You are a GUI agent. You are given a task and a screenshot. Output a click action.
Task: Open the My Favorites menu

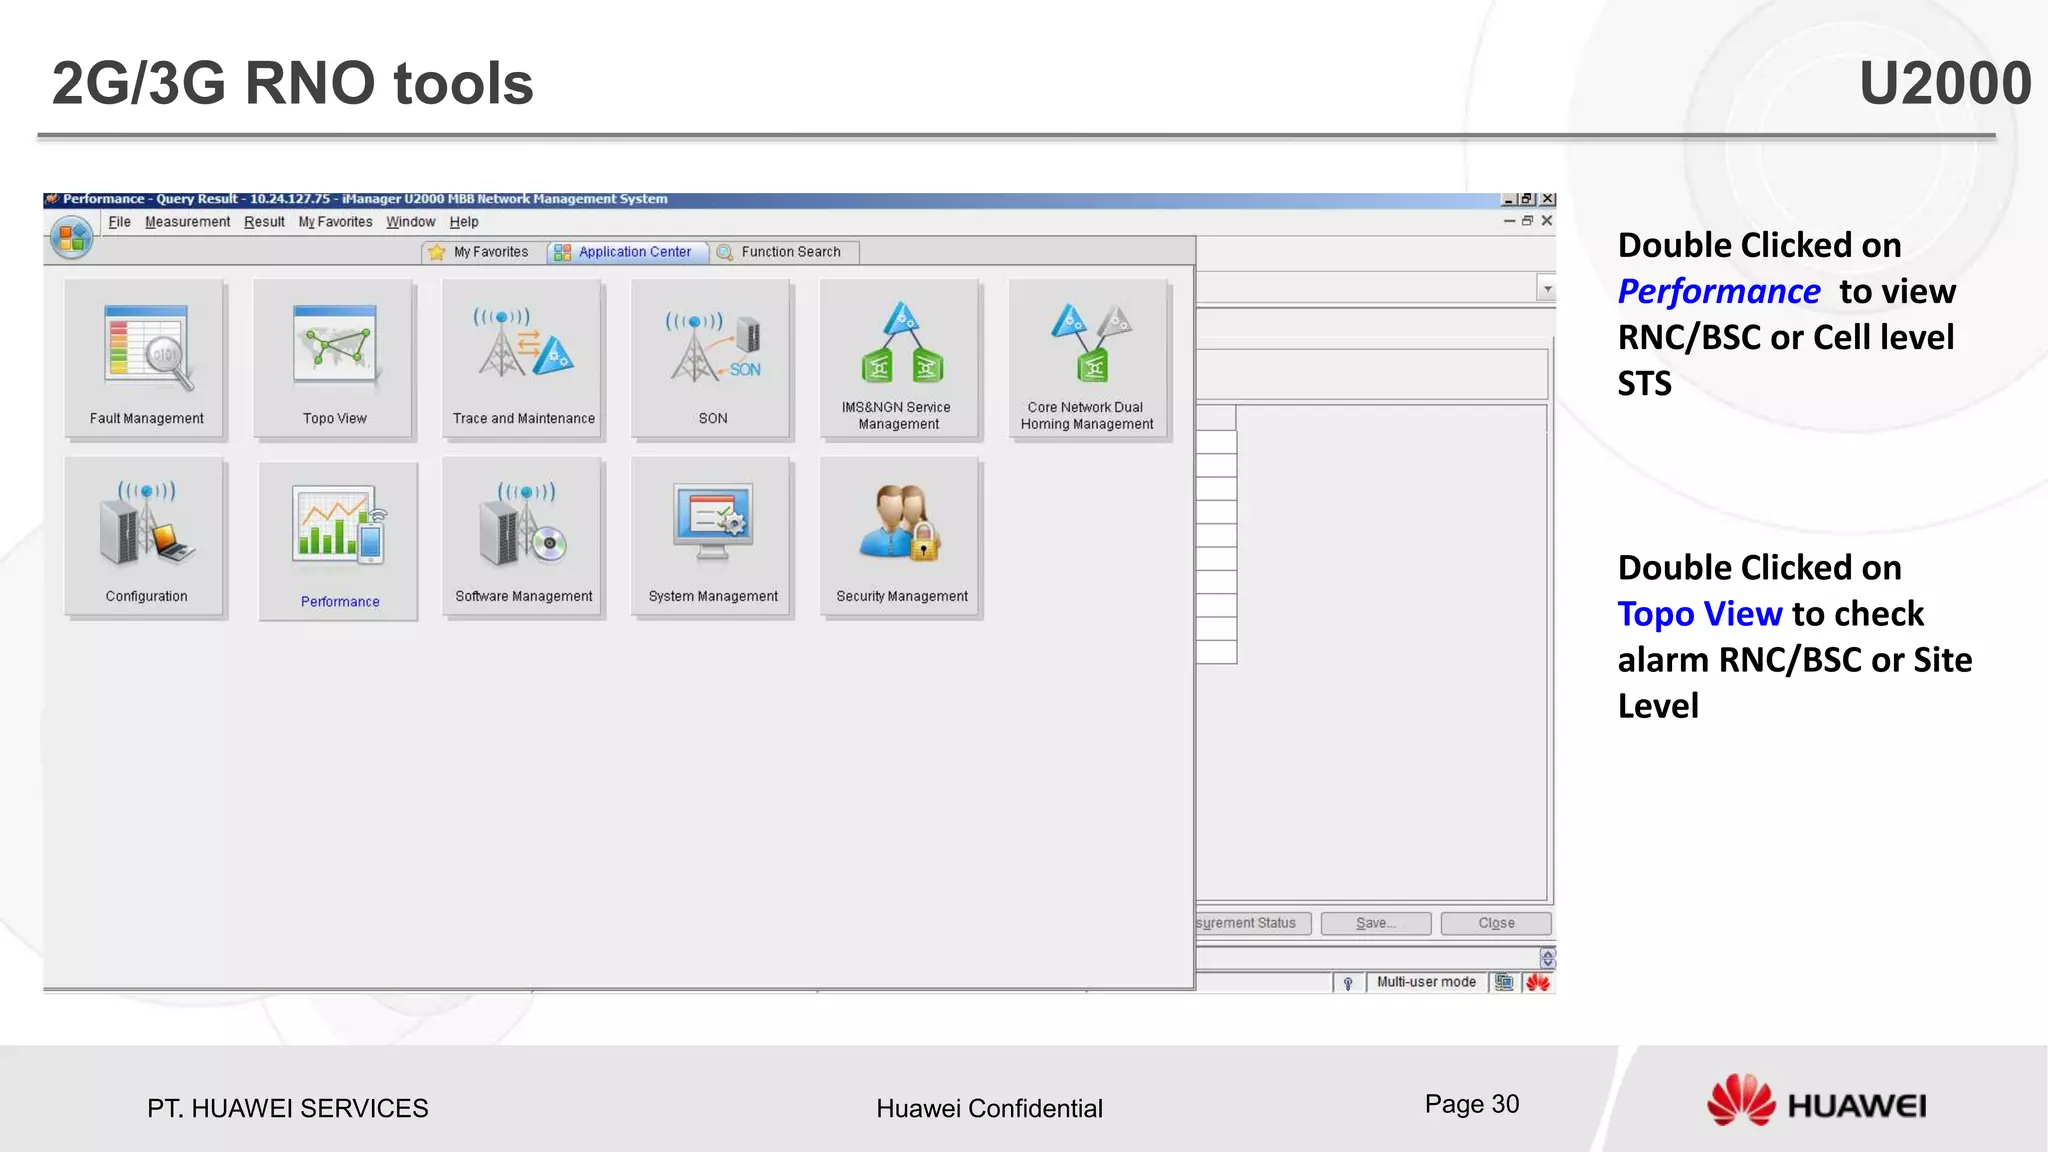335,222
